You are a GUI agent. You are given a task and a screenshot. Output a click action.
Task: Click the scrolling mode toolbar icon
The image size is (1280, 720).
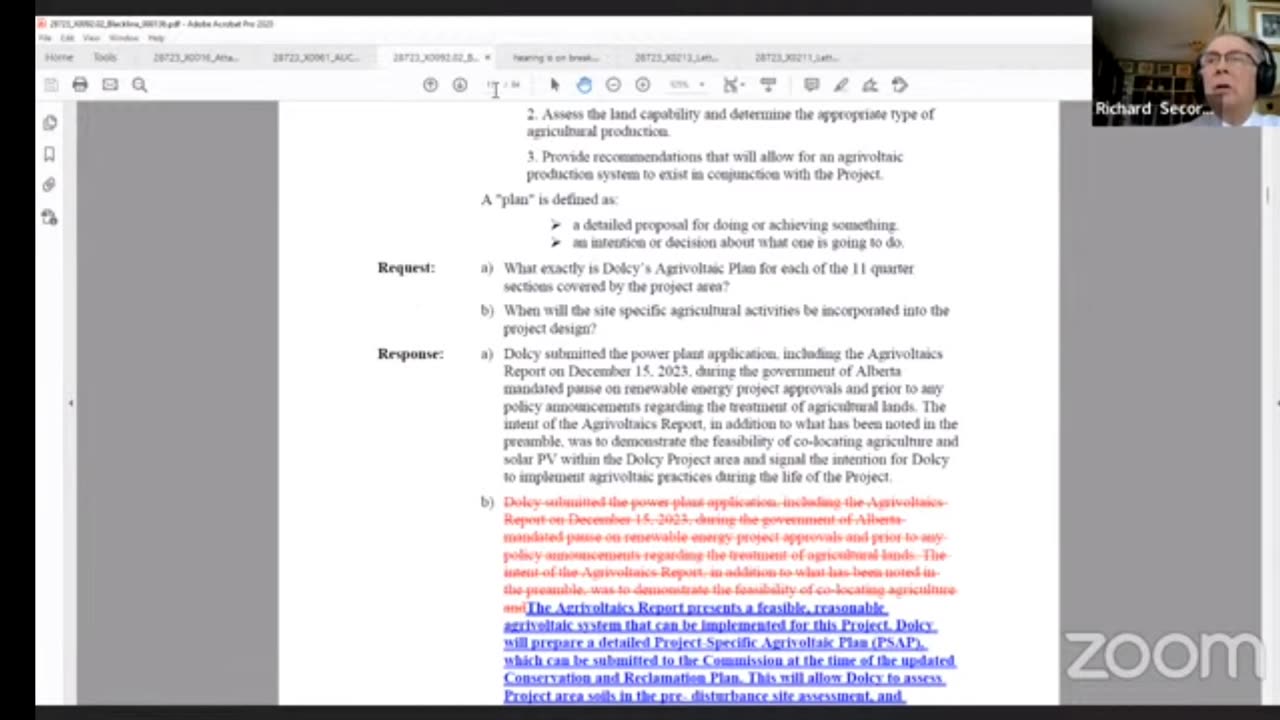point(768,85)
